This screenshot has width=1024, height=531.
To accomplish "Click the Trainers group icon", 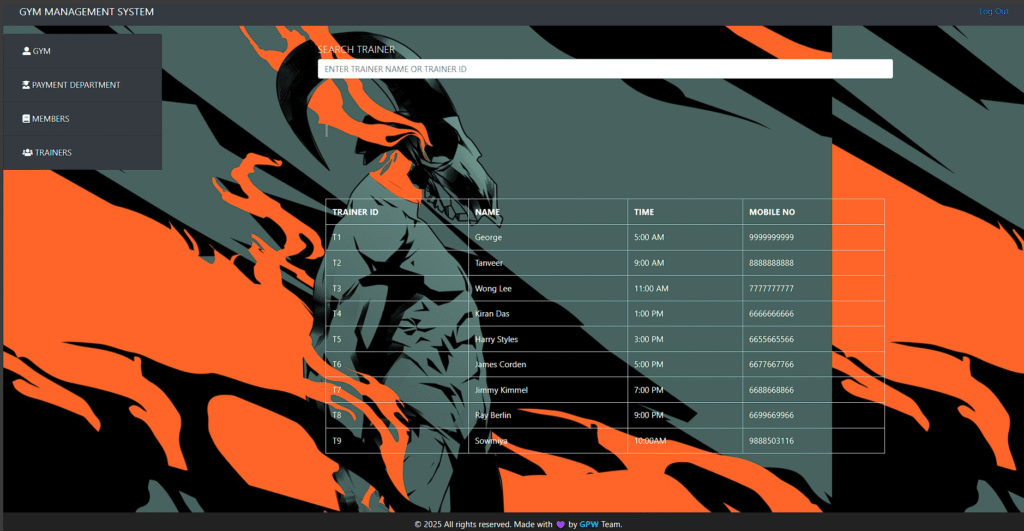I will pos(27,153).
